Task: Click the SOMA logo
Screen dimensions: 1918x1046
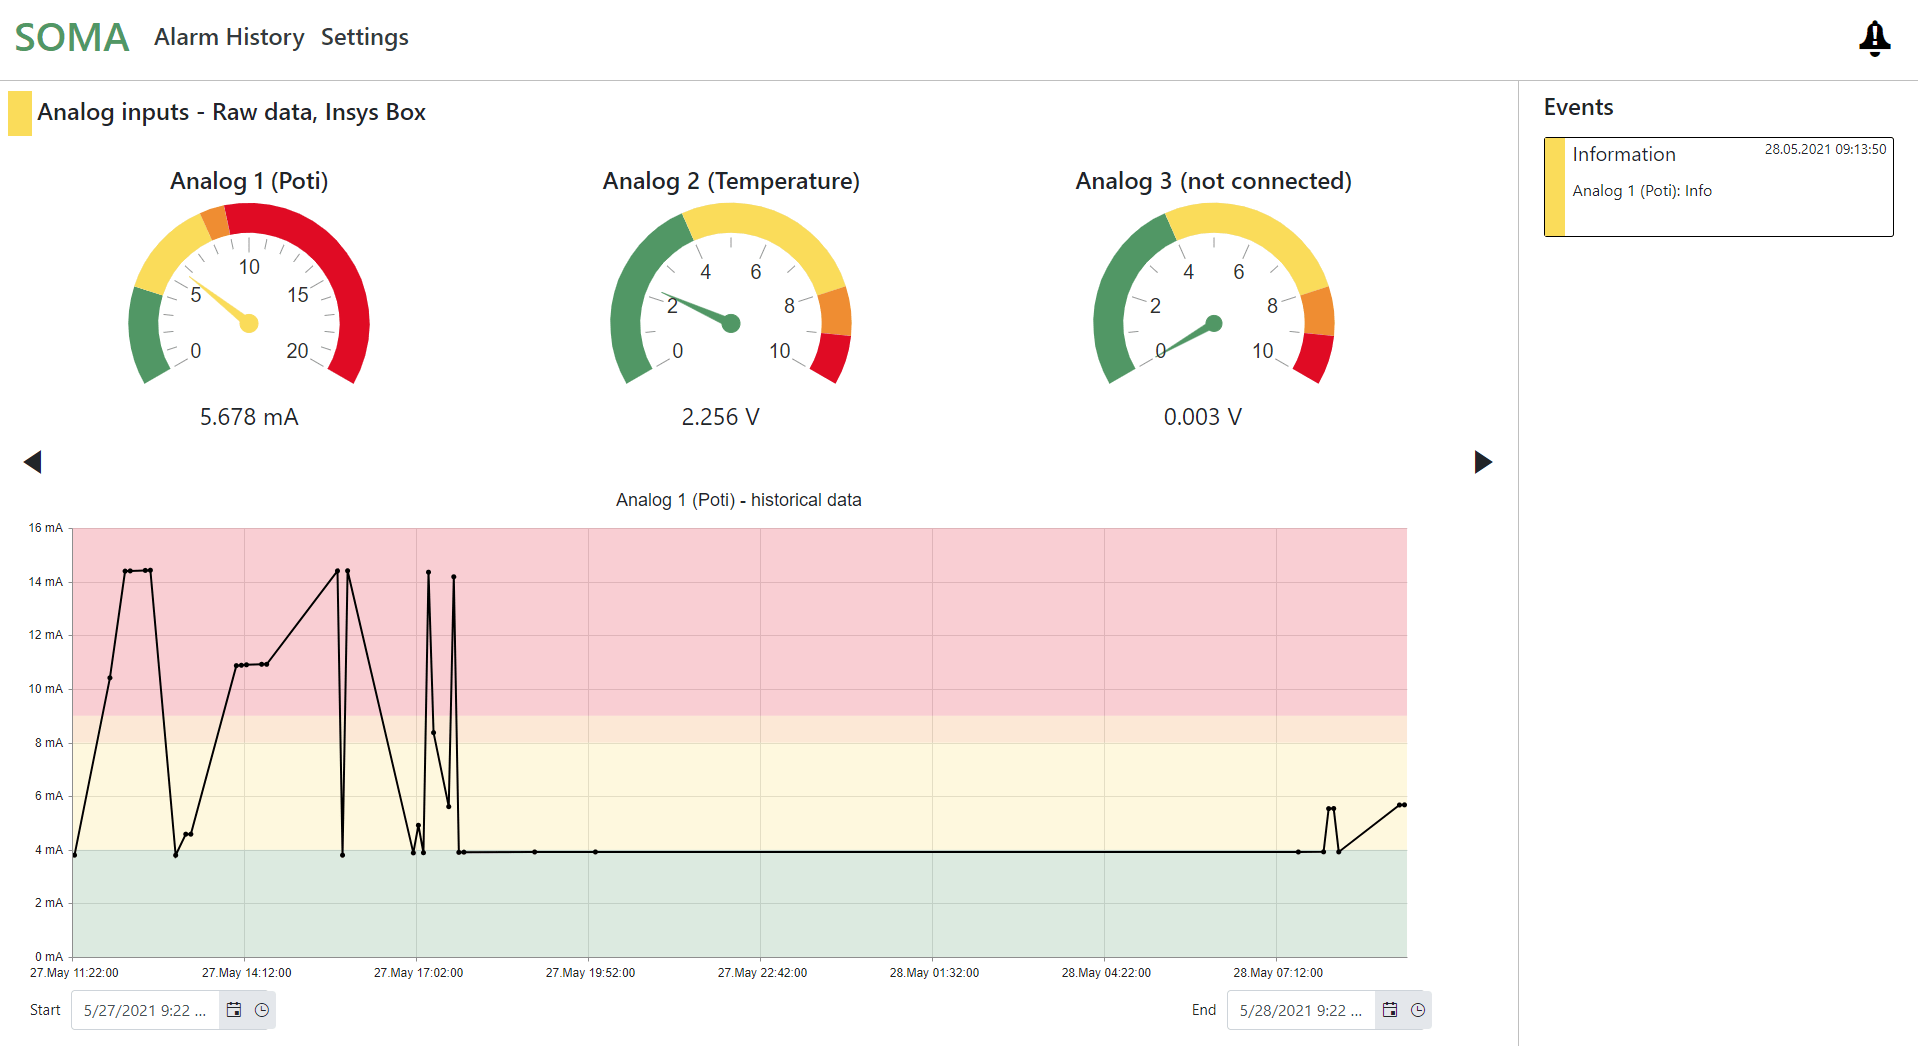Action: click(x=72, y=38)
